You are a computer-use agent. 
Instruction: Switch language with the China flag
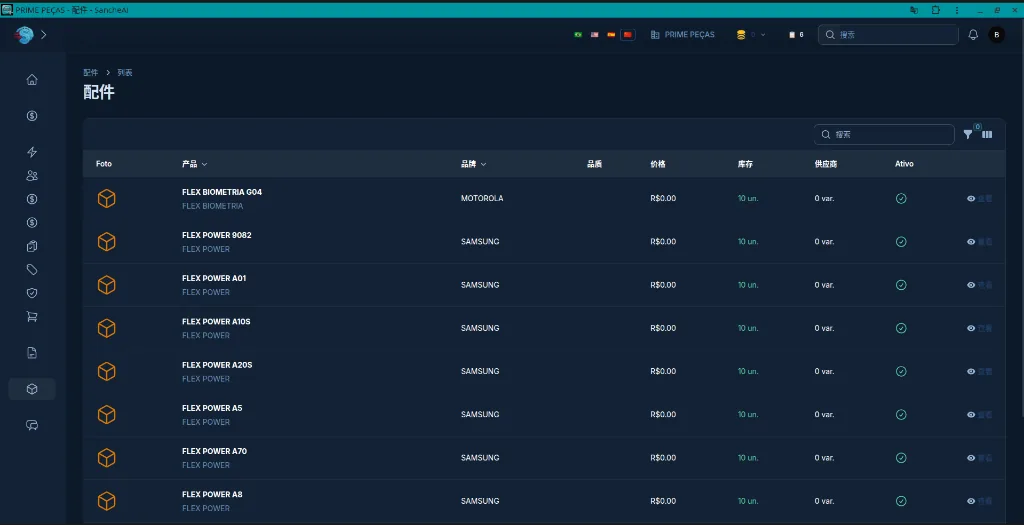(628, 35)
